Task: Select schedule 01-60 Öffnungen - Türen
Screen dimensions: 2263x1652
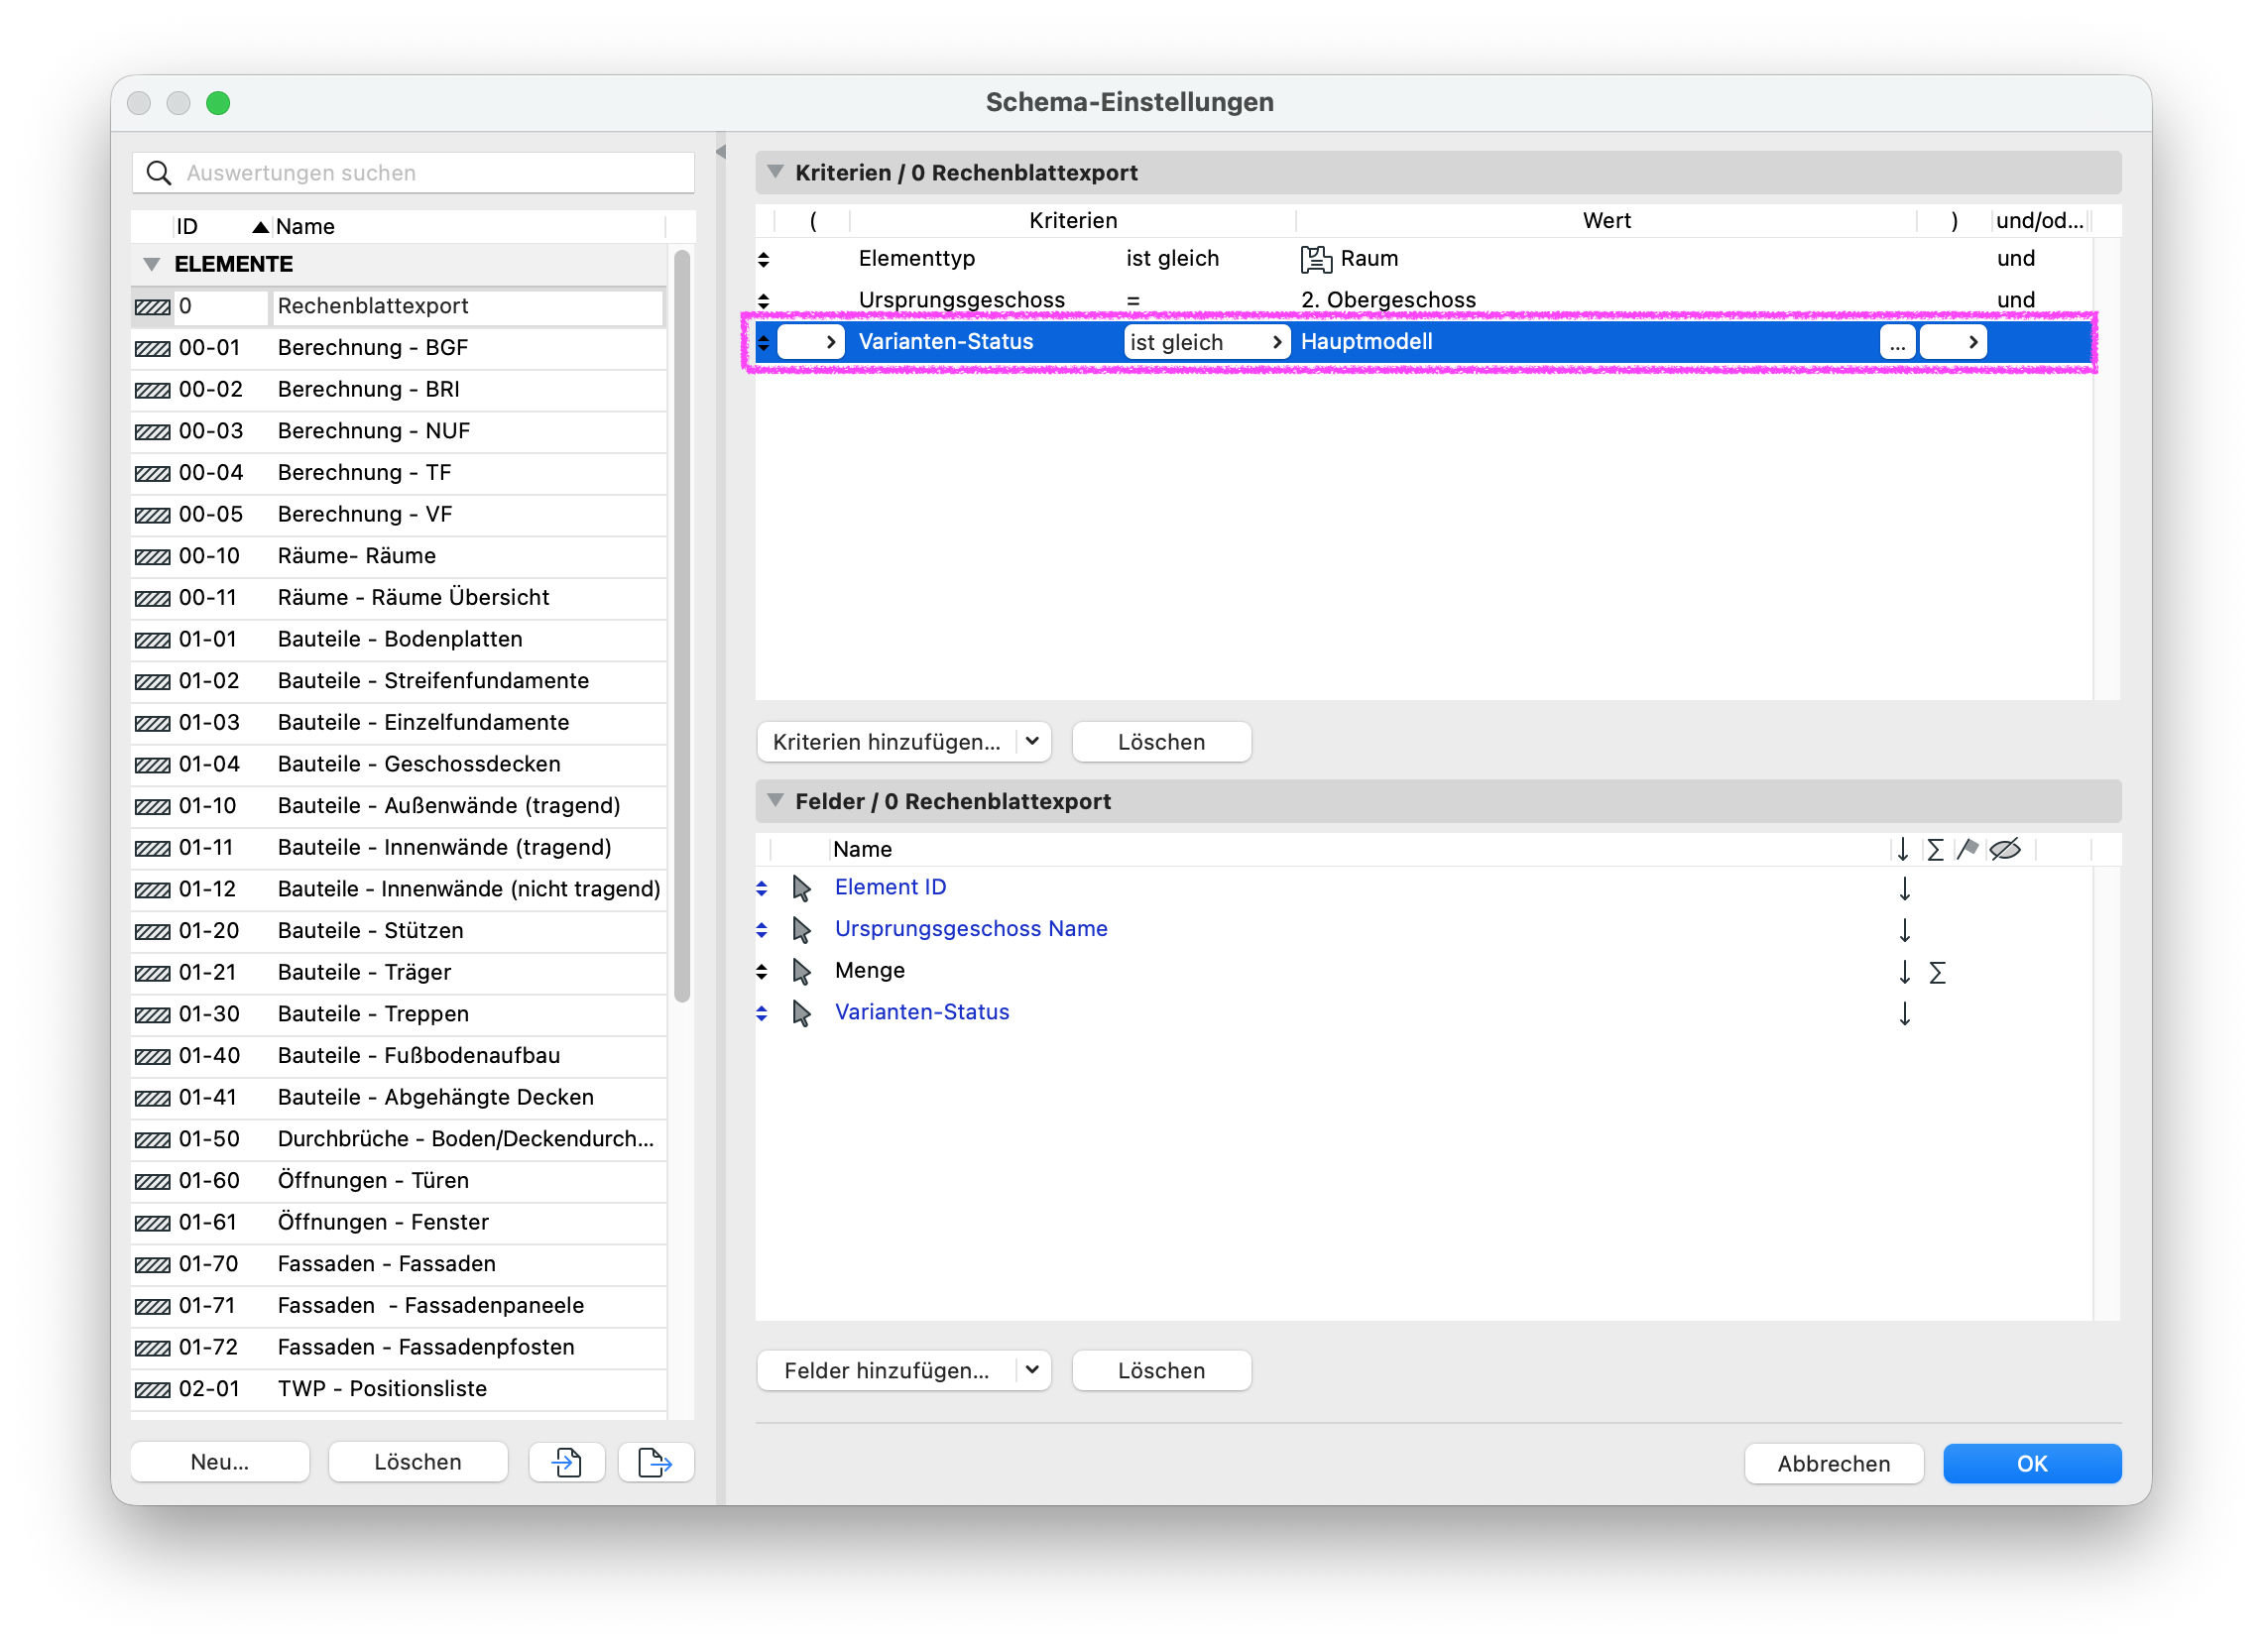Action: (399, 1181)
